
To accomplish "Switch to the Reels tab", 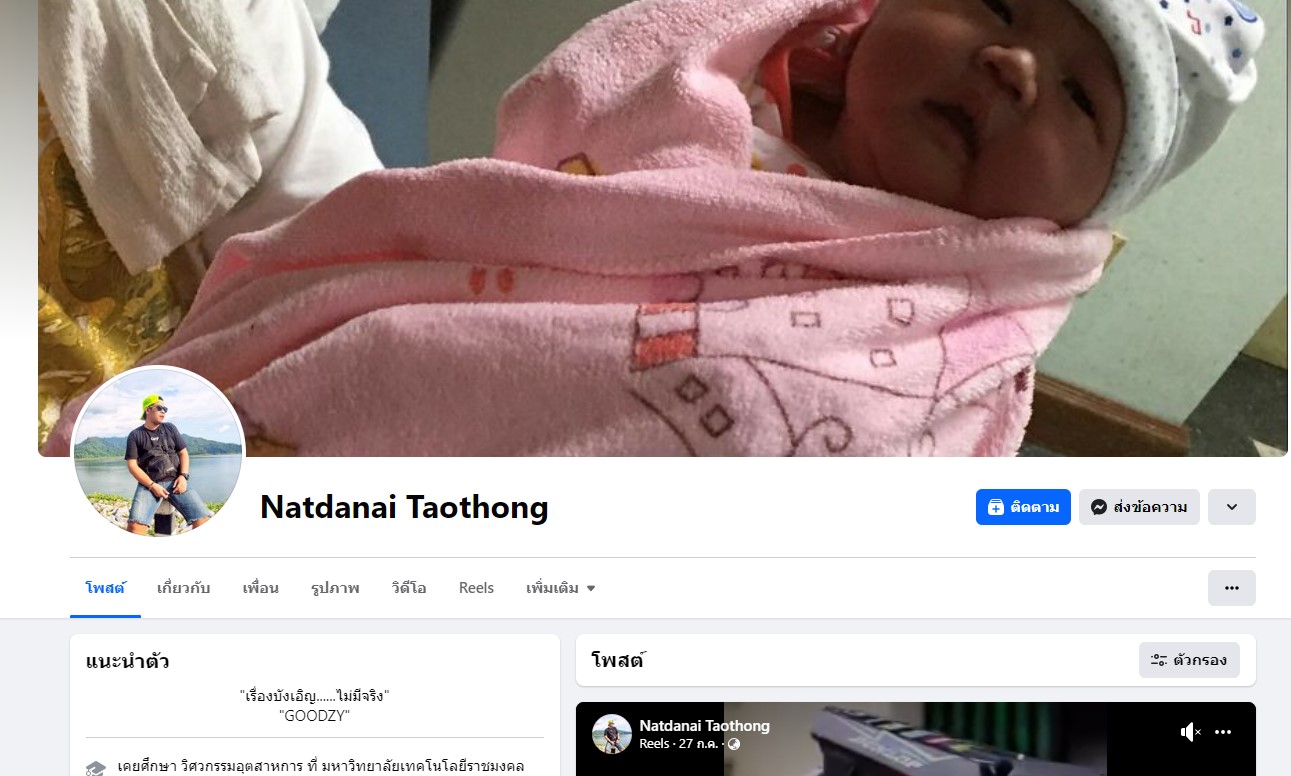I will tap(476, 588).
